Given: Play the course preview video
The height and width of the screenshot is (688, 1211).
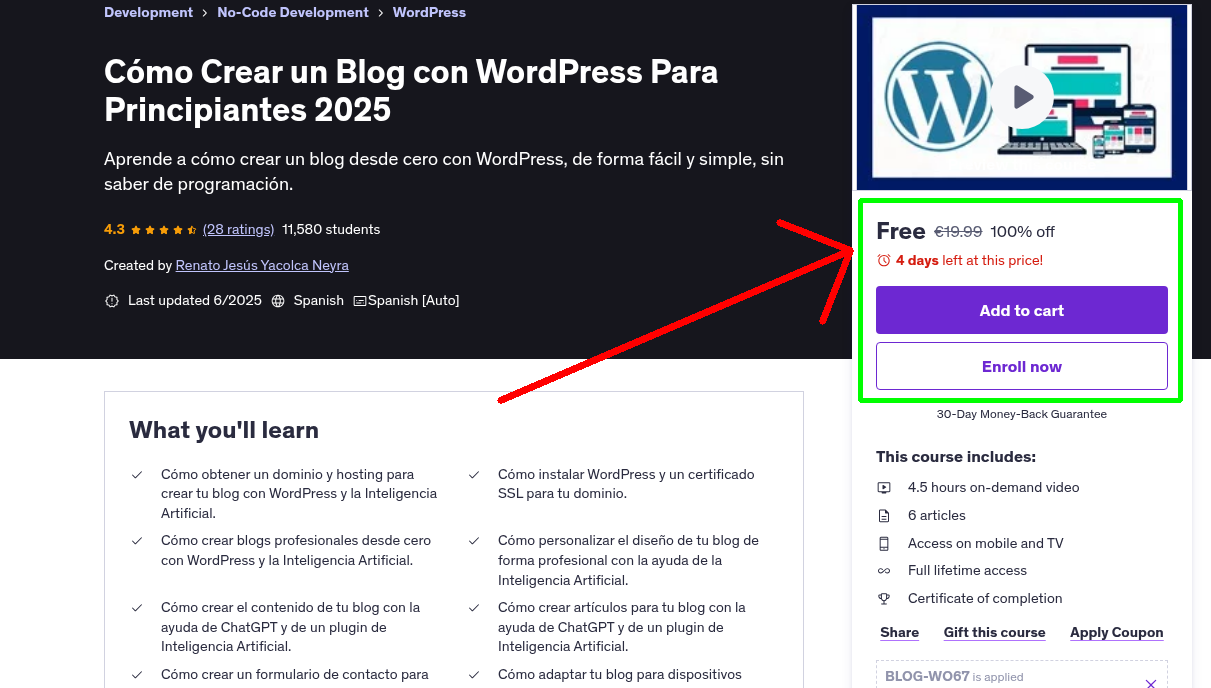Looking at the screenshot, I should tap(1022, 97).
